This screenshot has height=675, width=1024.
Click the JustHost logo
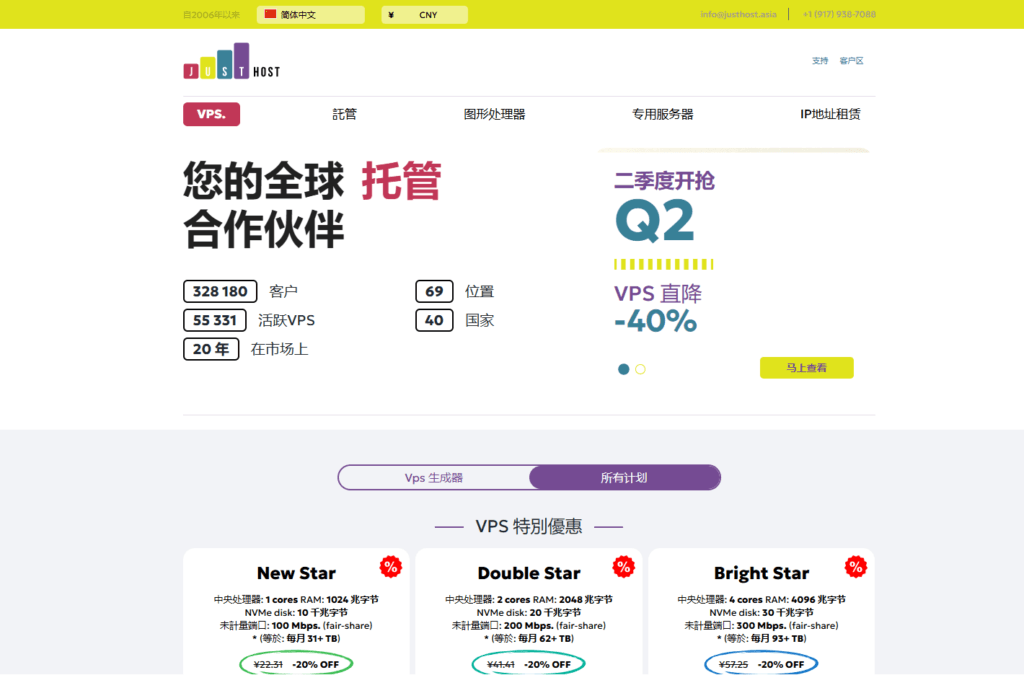click(231, 62)
